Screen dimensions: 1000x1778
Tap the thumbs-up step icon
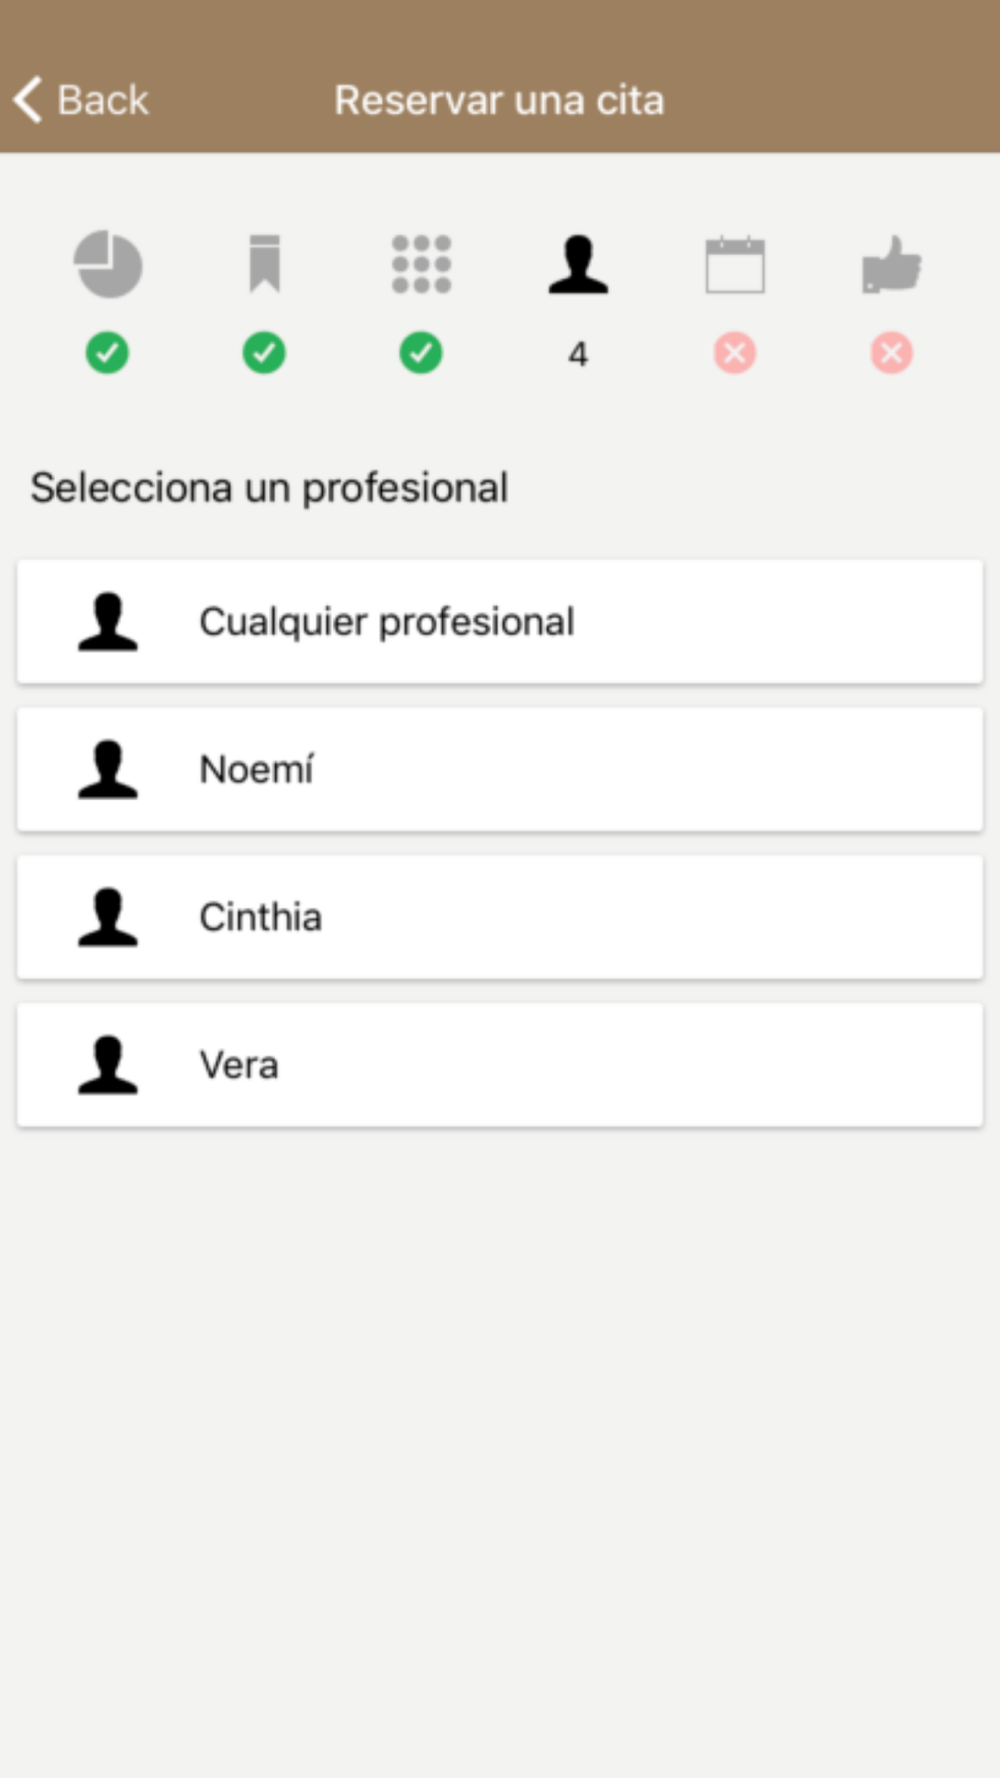[x=892, y=264]
